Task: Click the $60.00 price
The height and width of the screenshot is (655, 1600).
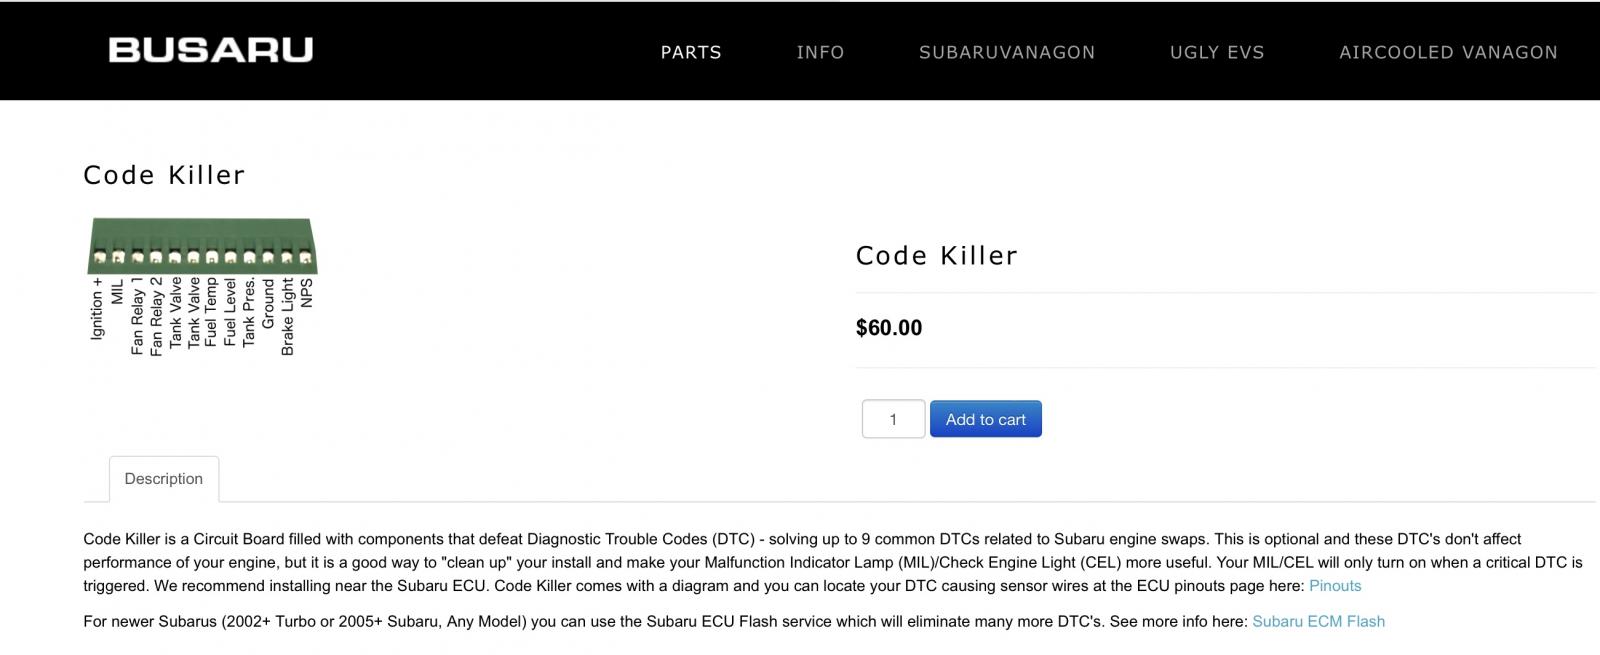Action: pyautogui.click(x=889, y=328)
